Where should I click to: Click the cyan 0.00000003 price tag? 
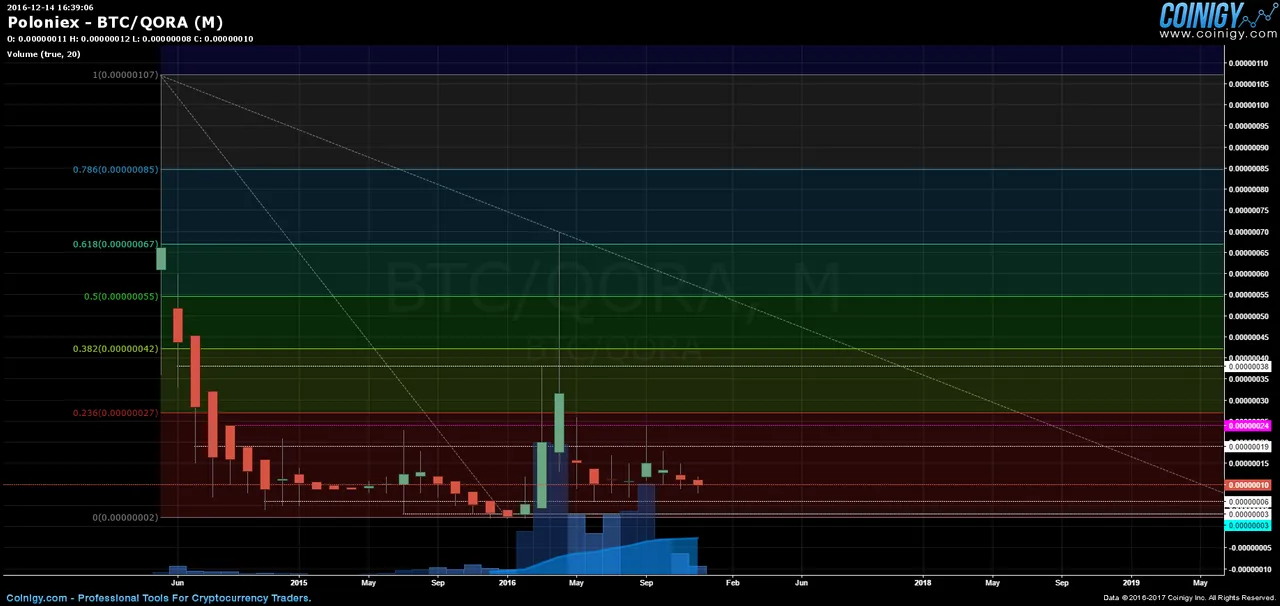click(1248, 525)
